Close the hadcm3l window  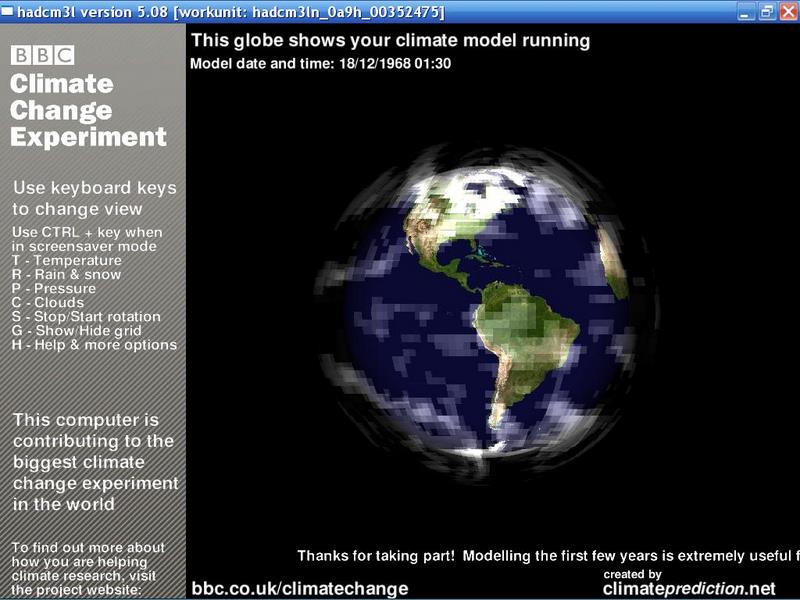coord(788,12)
